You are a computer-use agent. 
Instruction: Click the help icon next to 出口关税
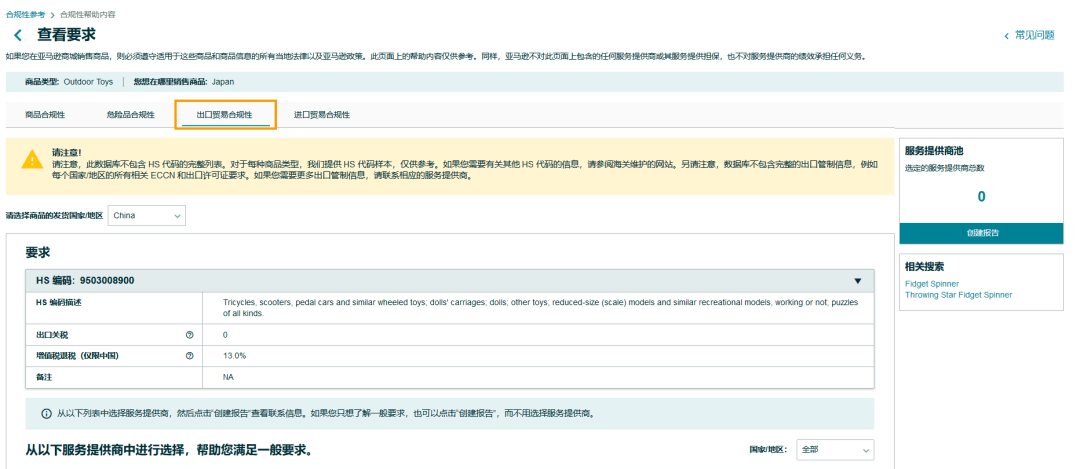coord(189,335)
